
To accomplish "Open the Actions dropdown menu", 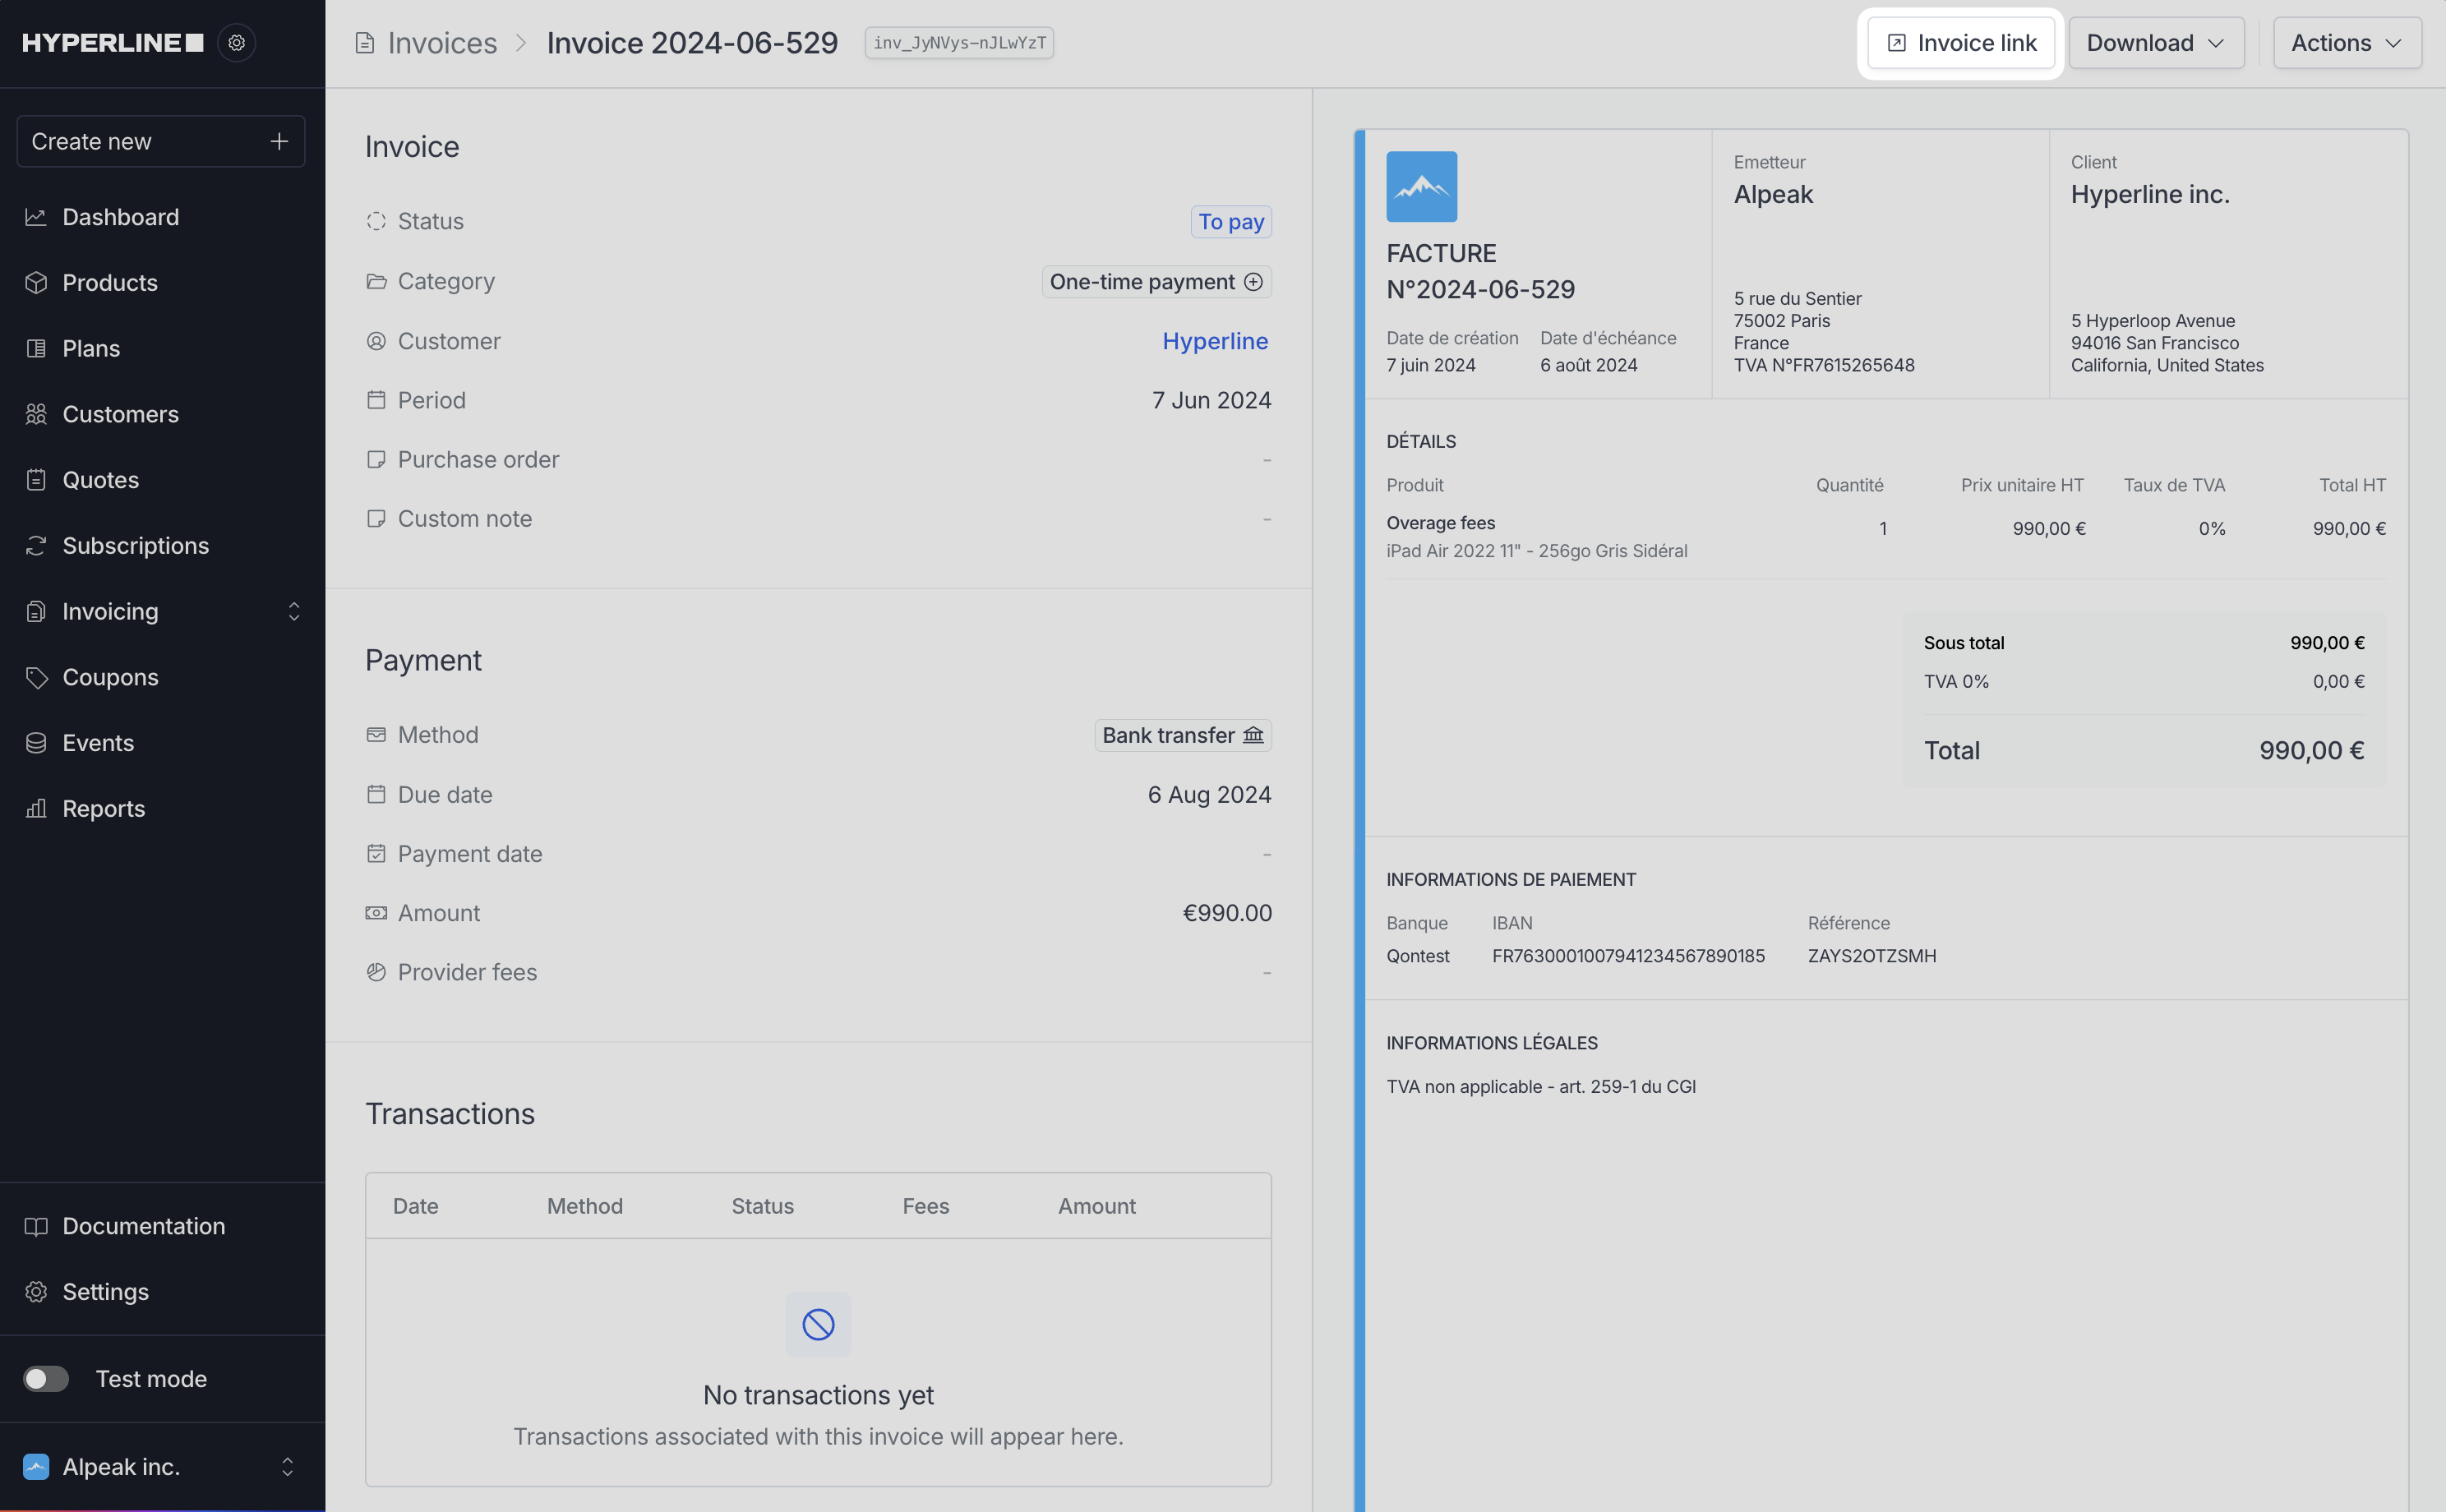I will pyautogui.click(x=2347, y=43).
